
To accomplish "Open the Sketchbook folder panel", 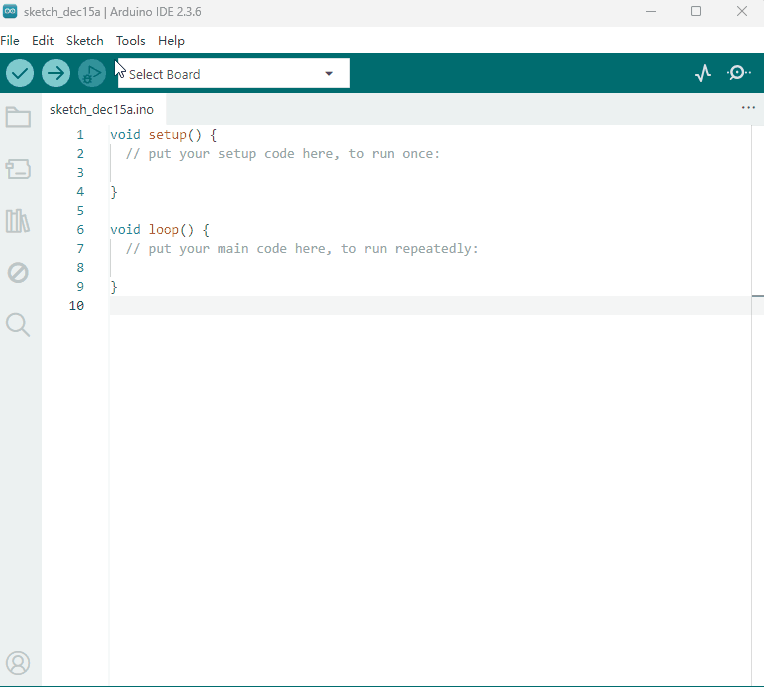I will 19,117.
